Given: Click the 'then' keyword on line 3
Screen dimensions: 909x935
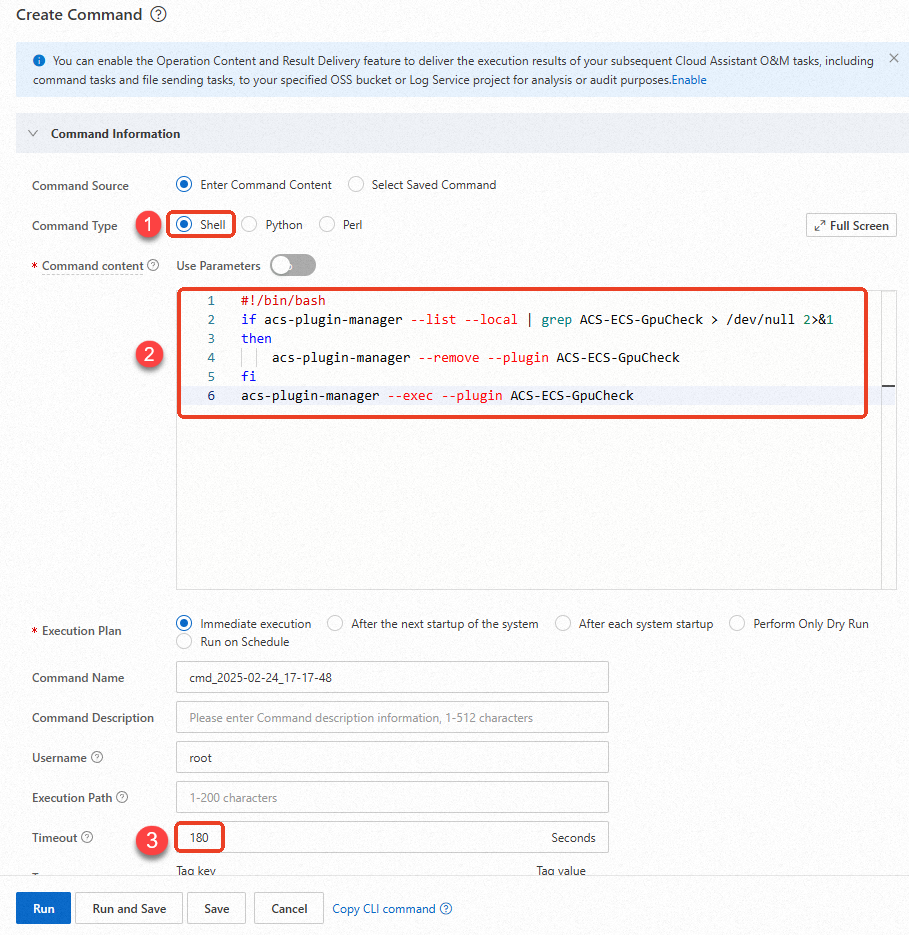Looking at the screenshot, I should [256, 339].
